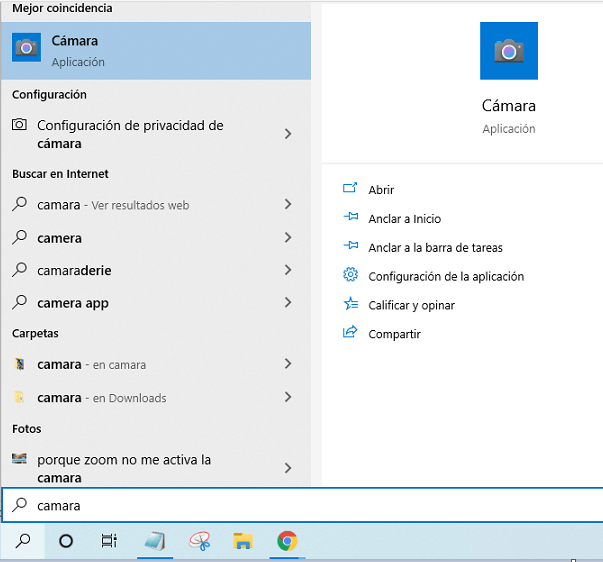Image resolution: width=603 pixels, height=562 pixels.
Task: Open folder camara en Downloads
Action: pyautogui.click(x=156, y=397)
